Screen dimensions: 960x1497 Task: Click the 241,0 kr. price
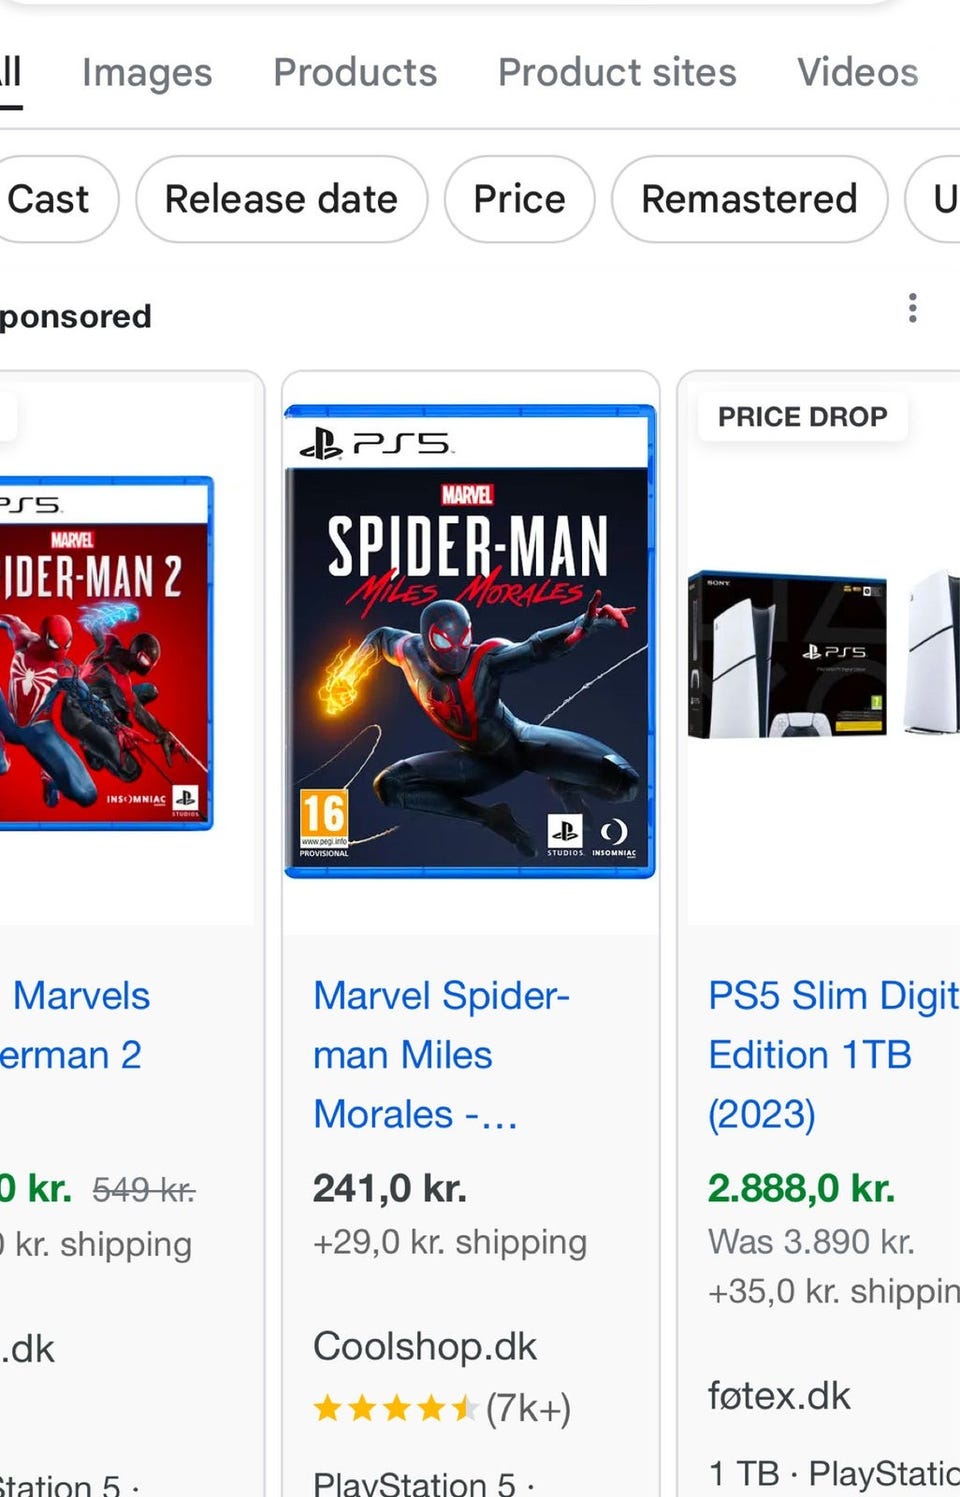(390, 1189)
